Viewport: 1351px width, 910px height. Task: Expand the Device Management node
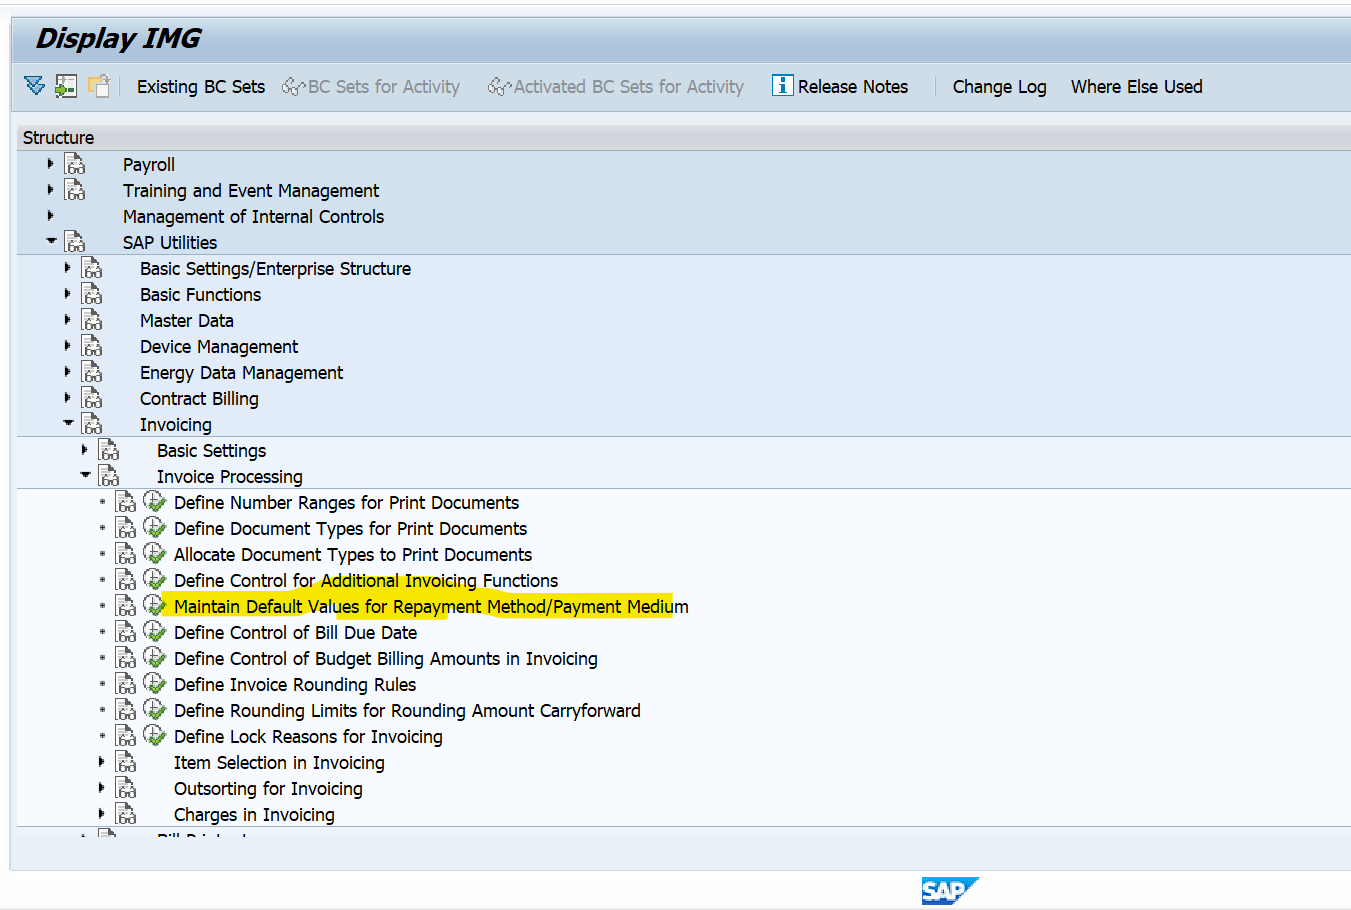pos(67,345)
